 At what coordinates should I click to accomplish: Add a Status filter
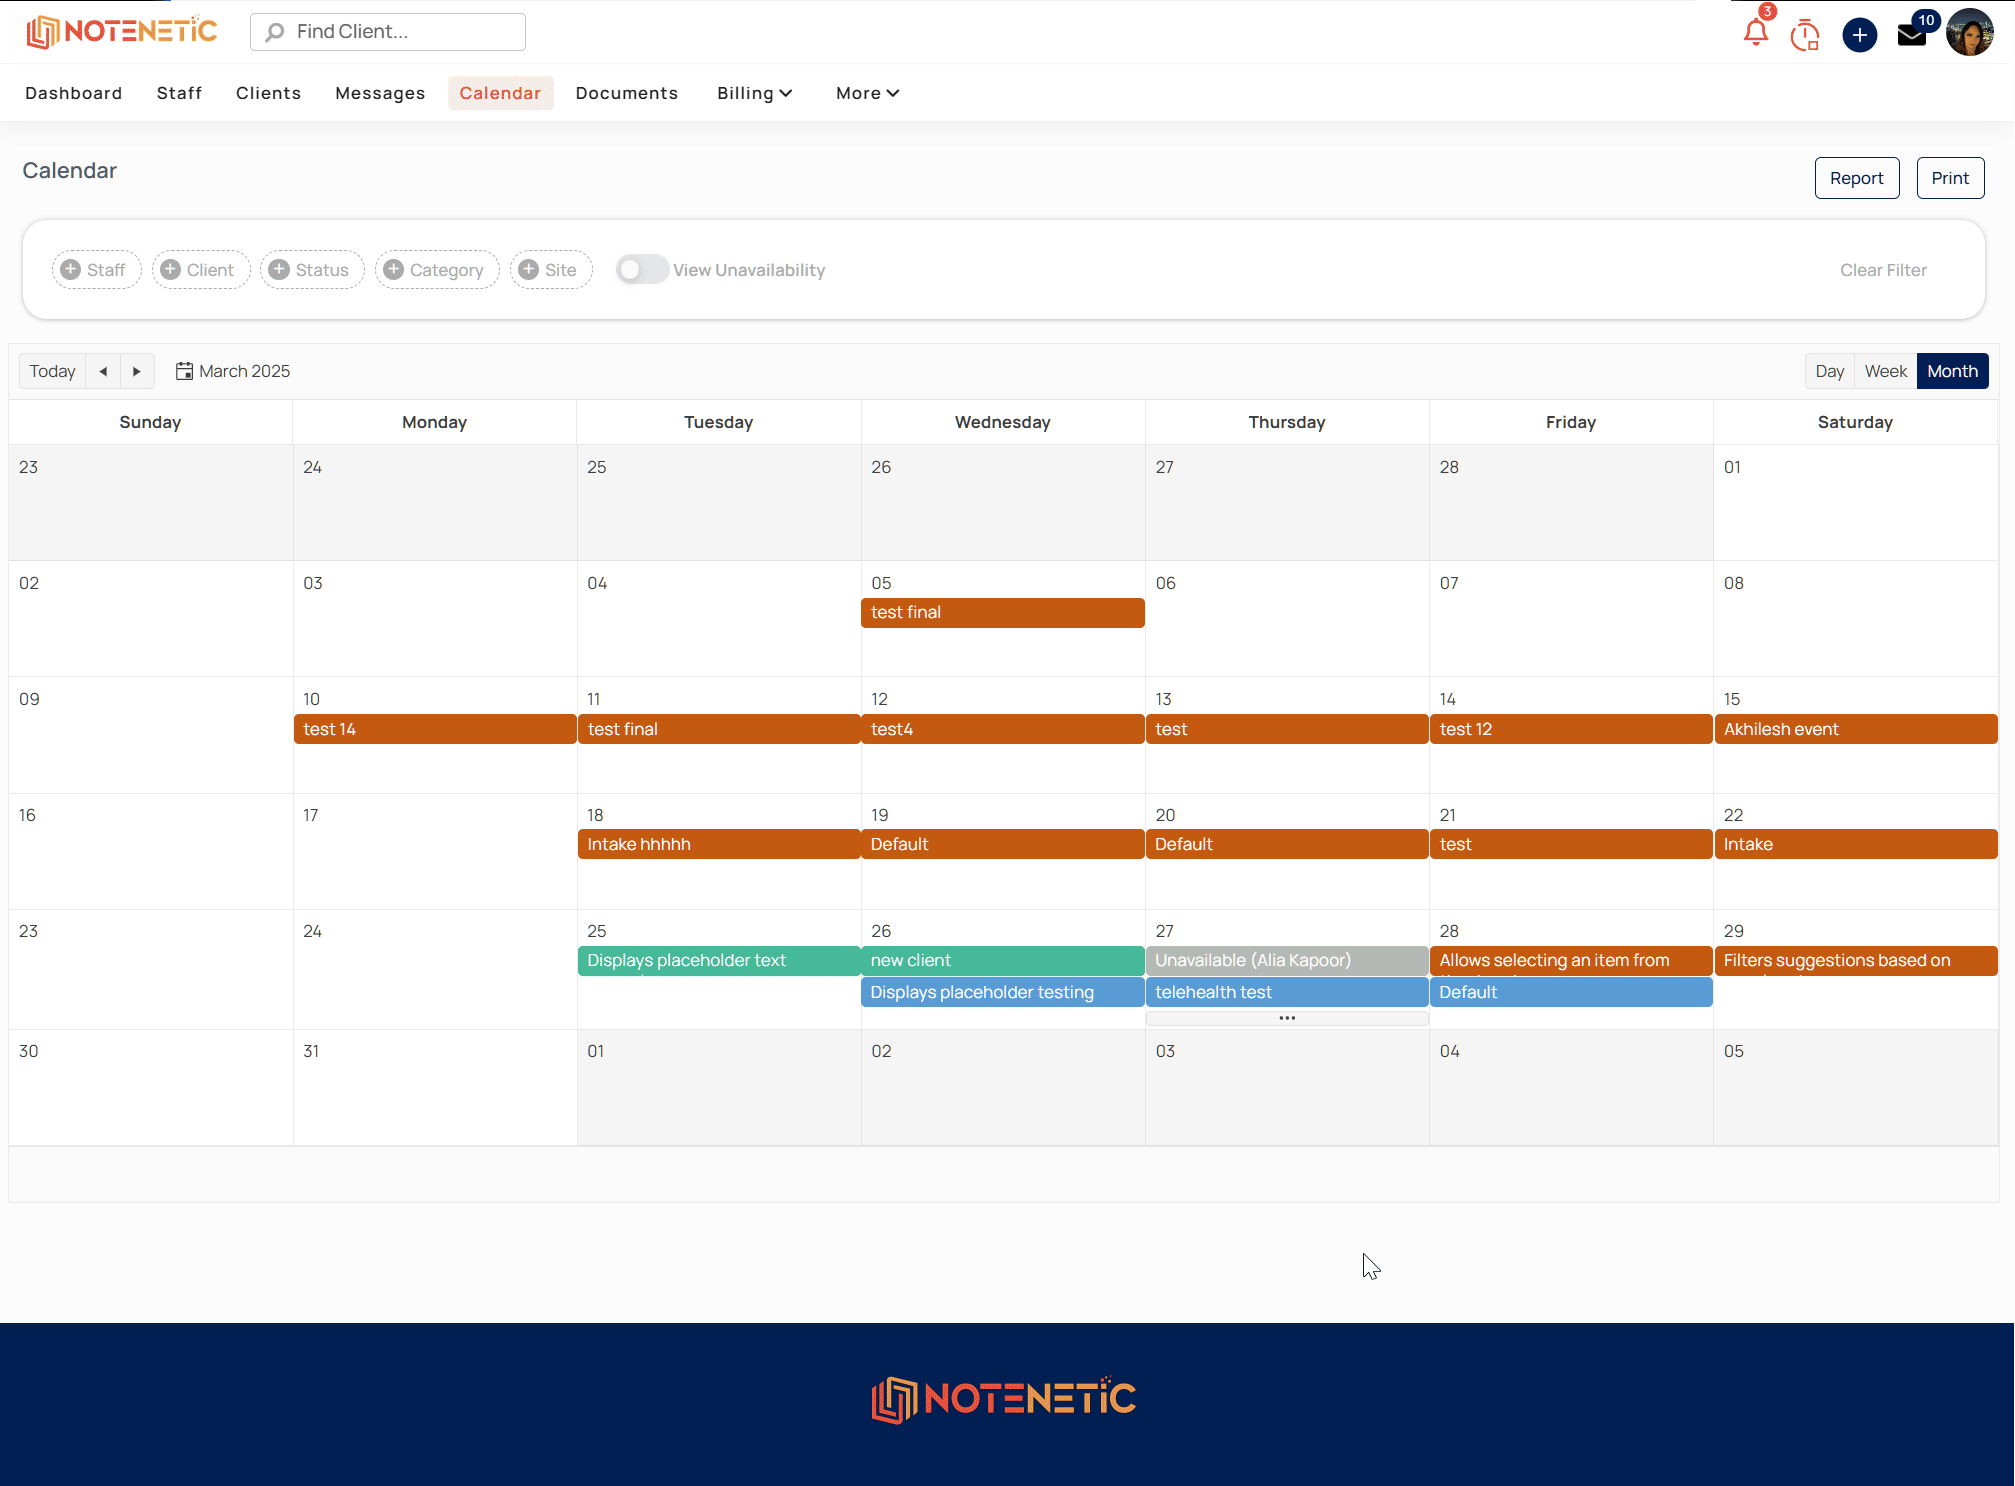coord(312,270)
